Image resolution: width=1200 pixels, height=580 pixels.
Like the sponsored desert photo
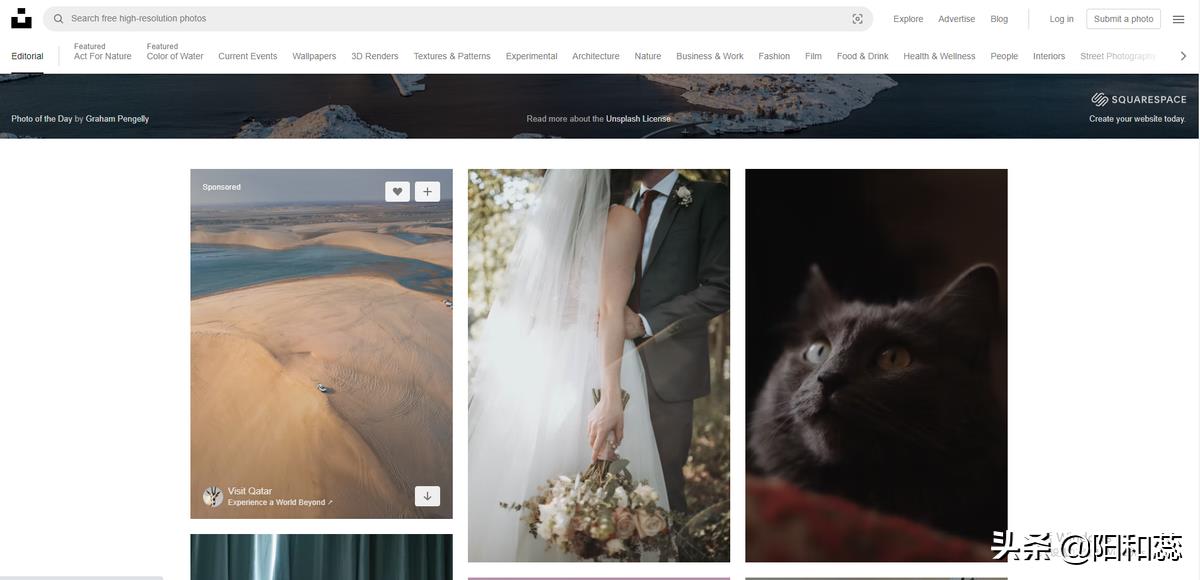(x=397, y=192)
